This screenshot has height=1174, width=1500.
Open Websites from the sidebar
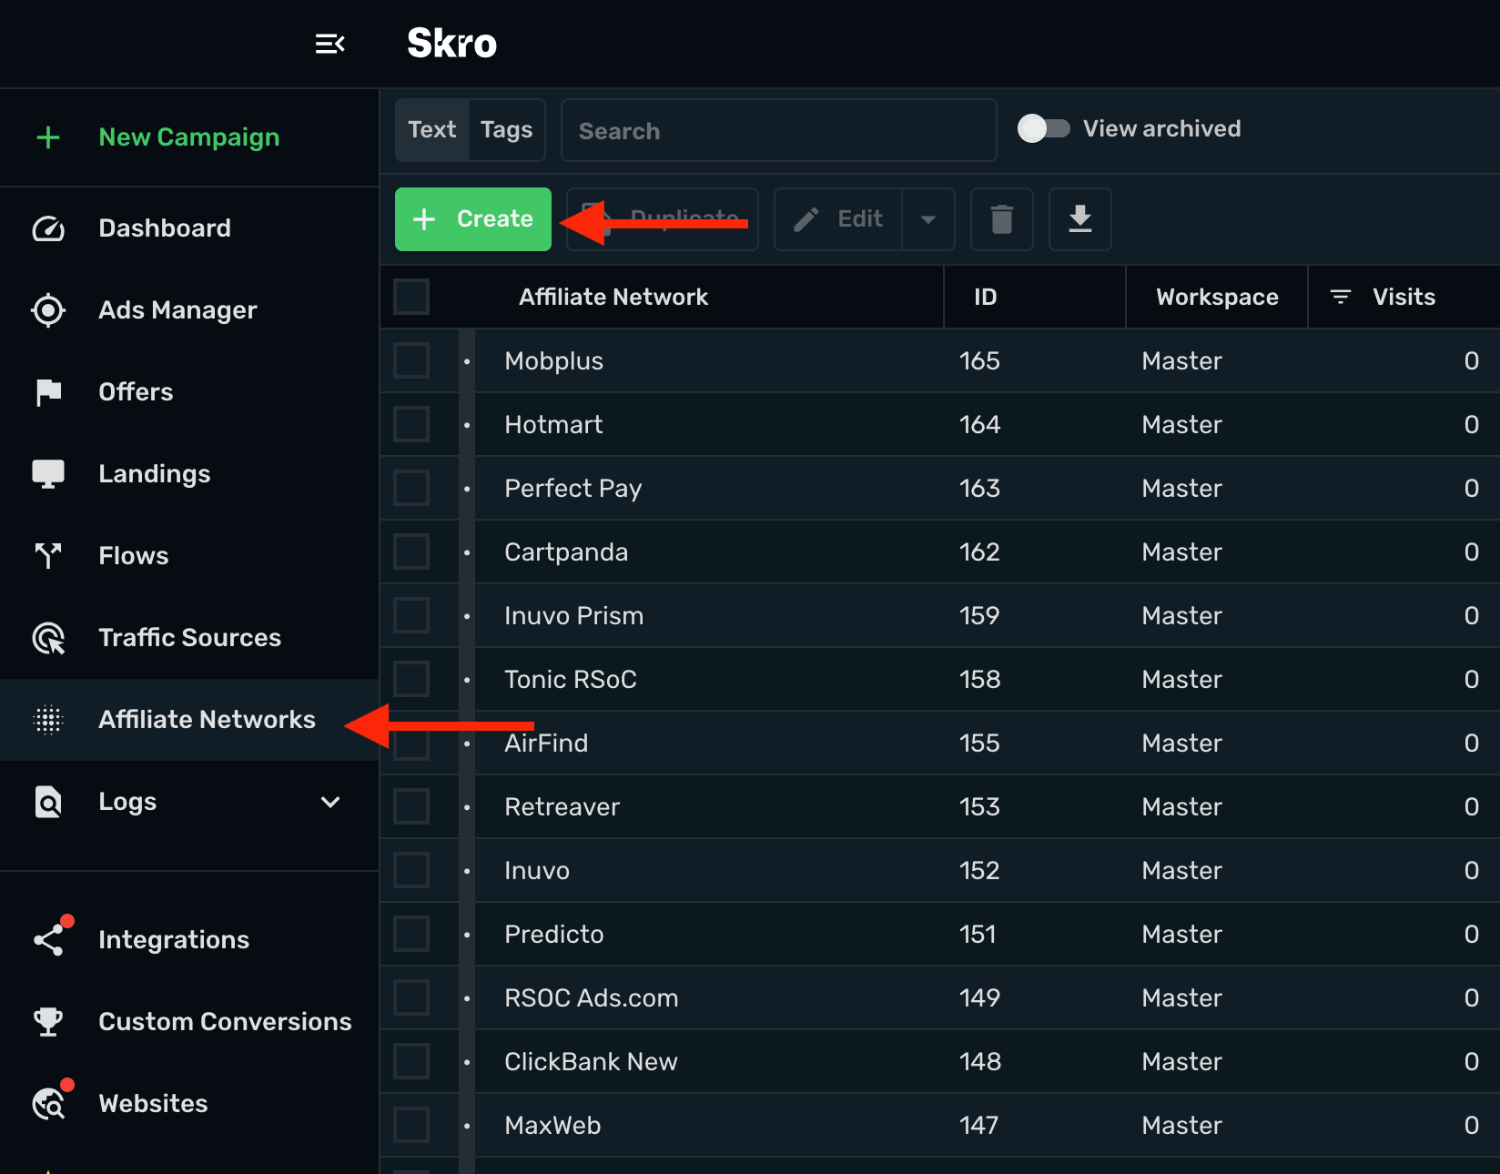pos(153,1104)
